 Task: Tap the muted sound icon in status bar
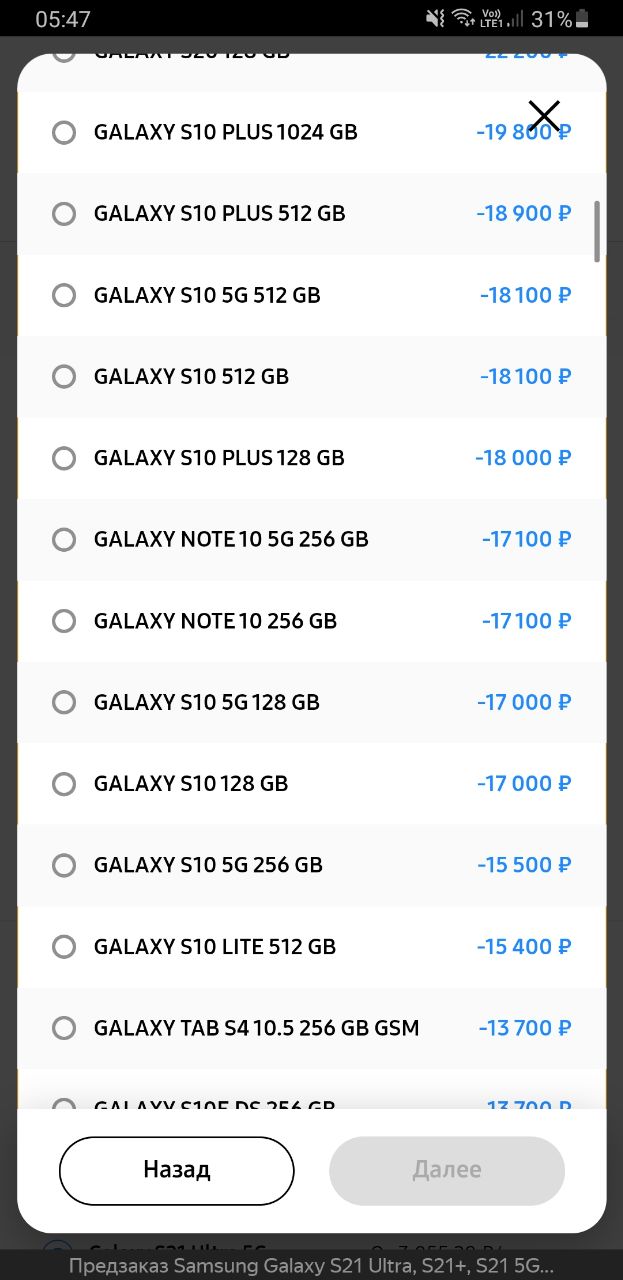pyautogui.click(x=435, y=18)
